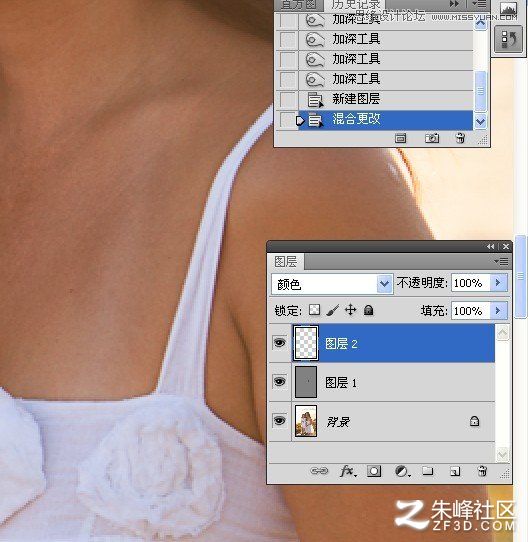
Task: Lock position move icon
Action: coord(350,310)
